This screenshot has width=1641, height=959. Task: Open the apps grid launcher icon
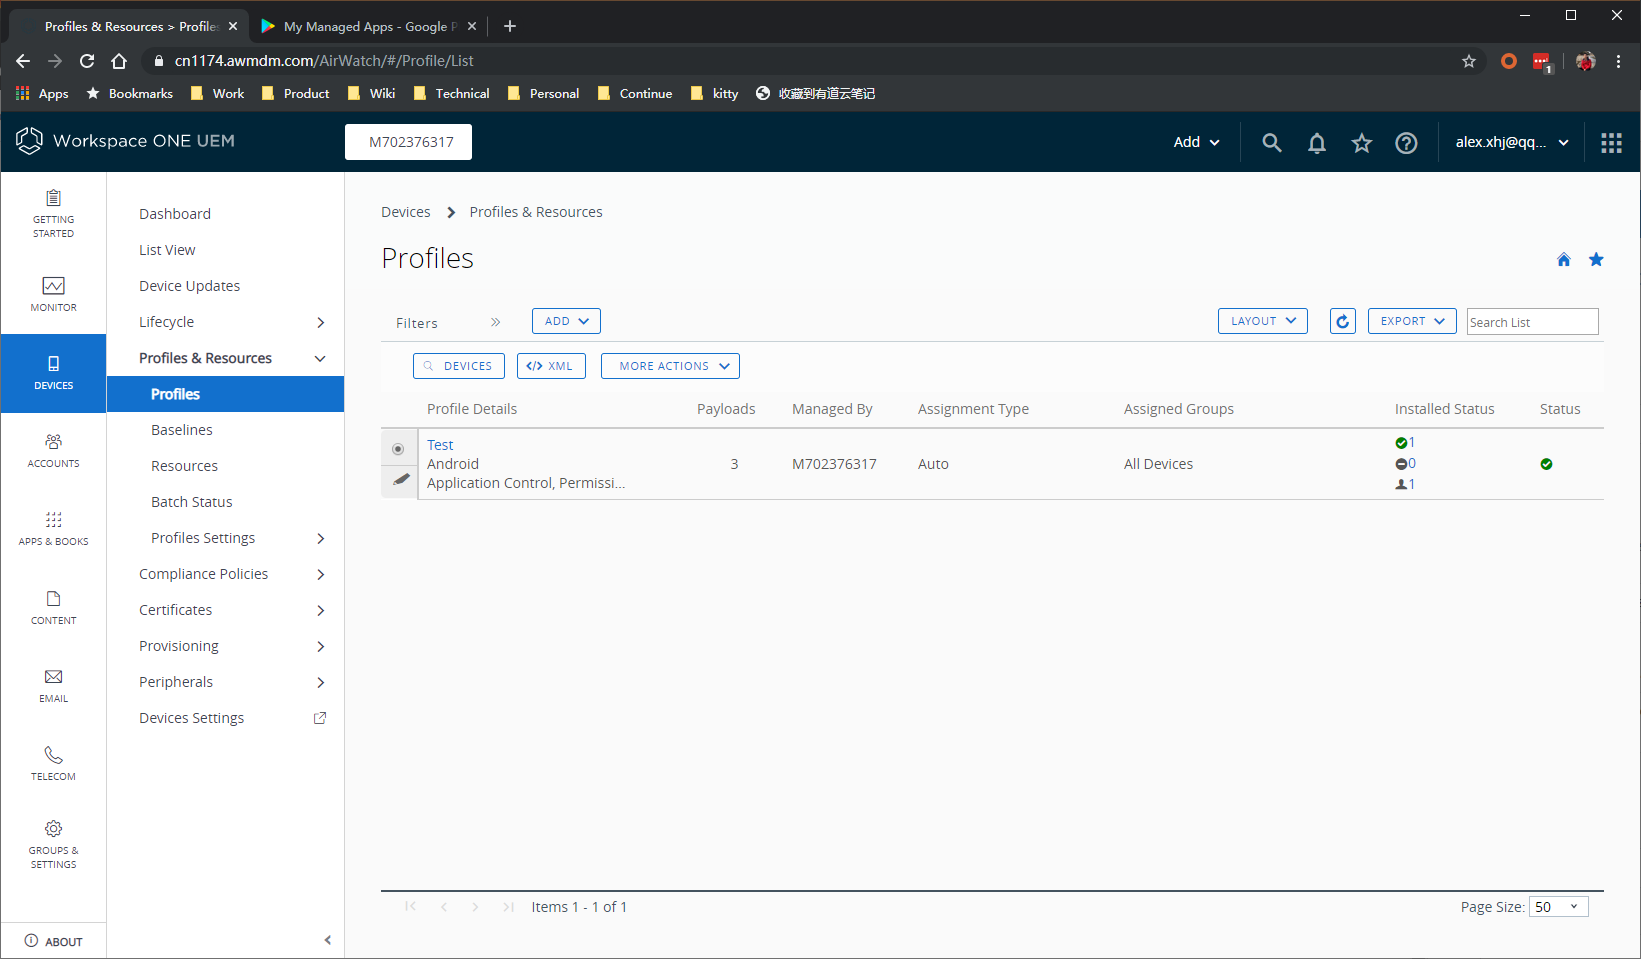[x=1611, y=143]
